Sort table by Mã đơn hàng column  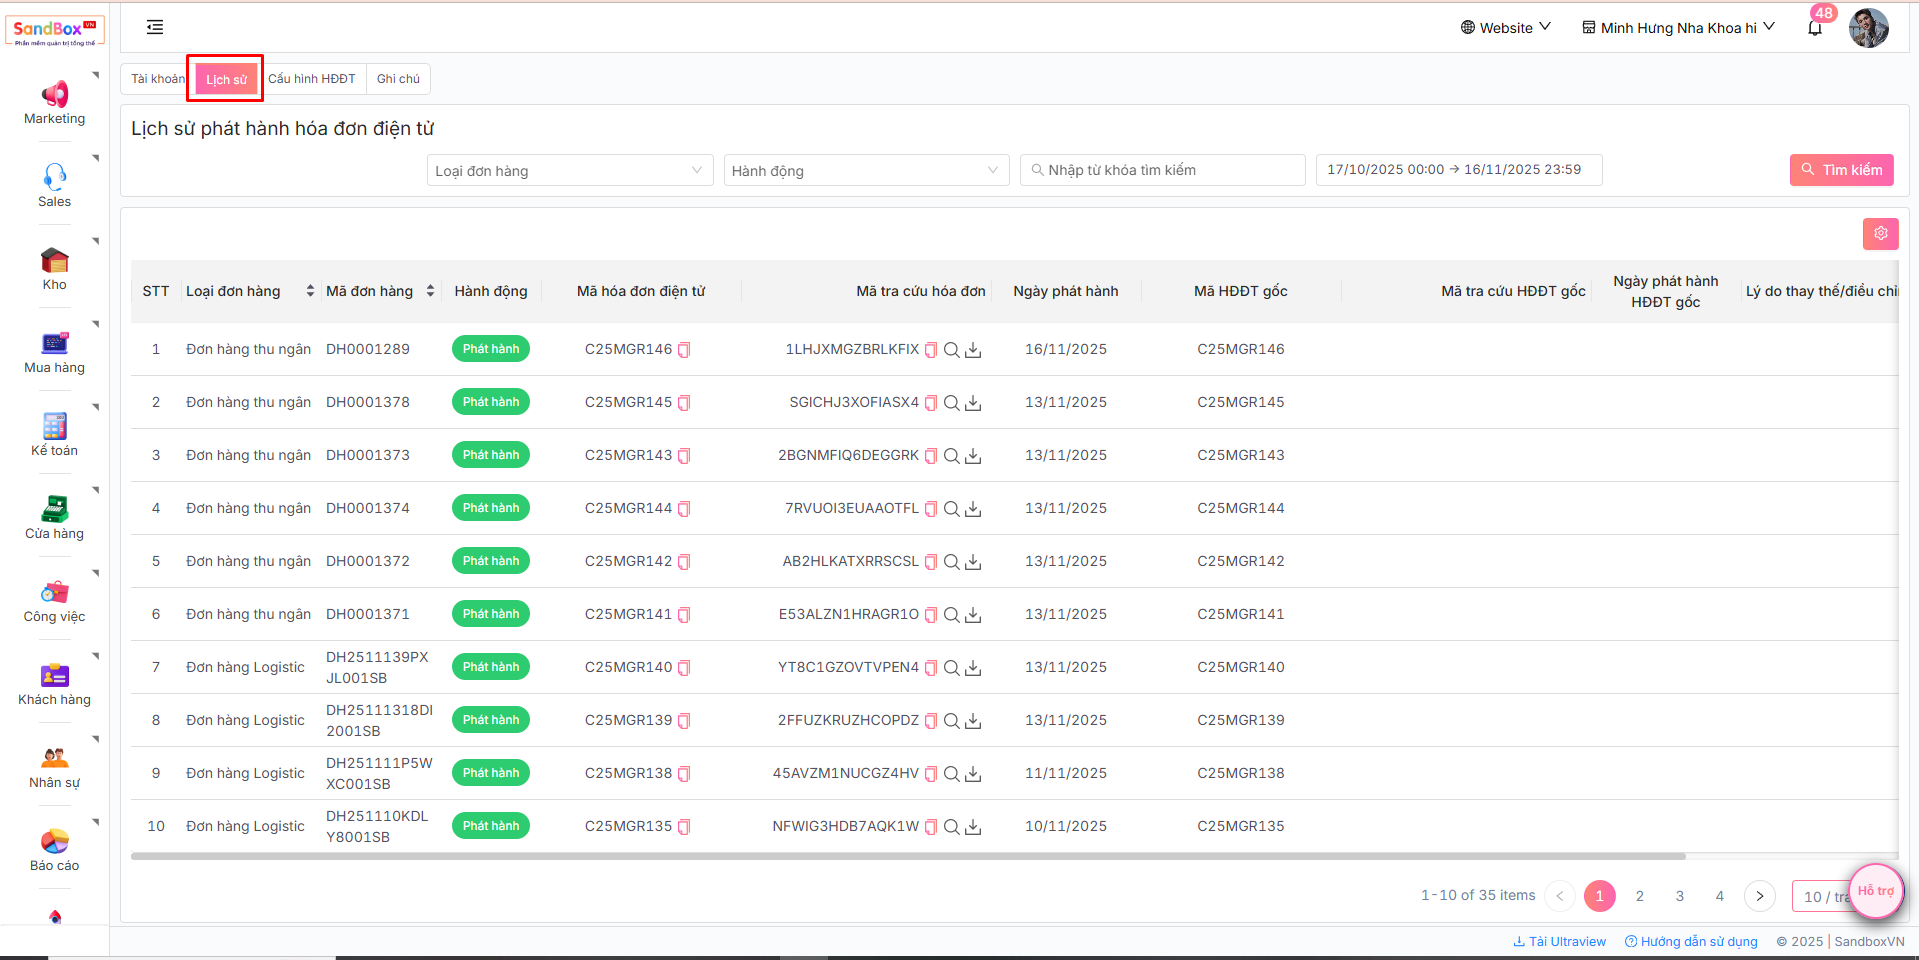[430, 291]
